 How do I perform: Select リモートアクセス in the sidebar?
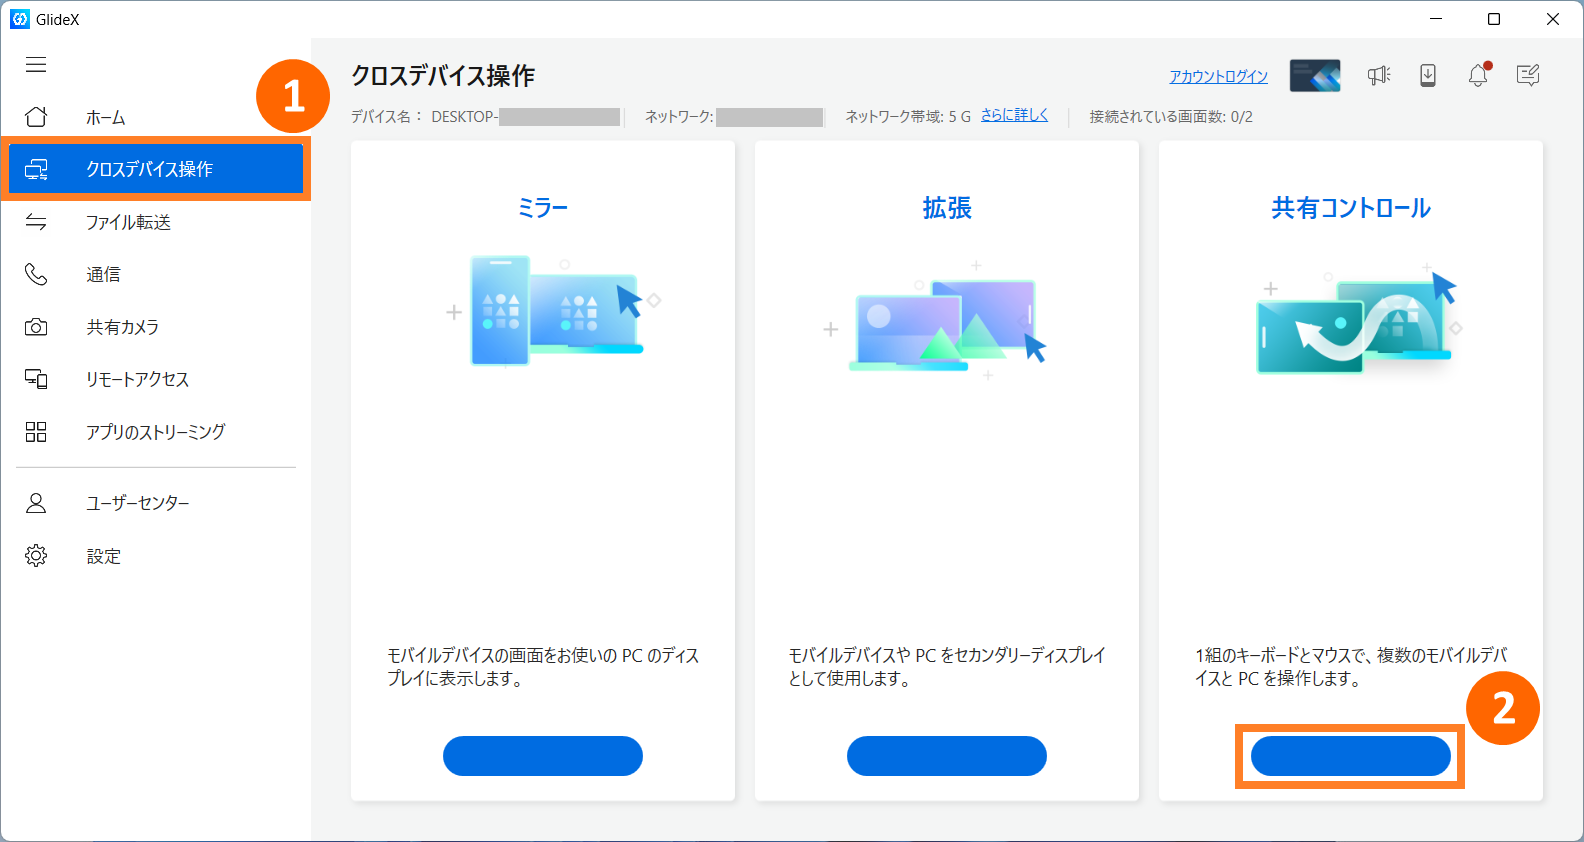click(137, 379)
